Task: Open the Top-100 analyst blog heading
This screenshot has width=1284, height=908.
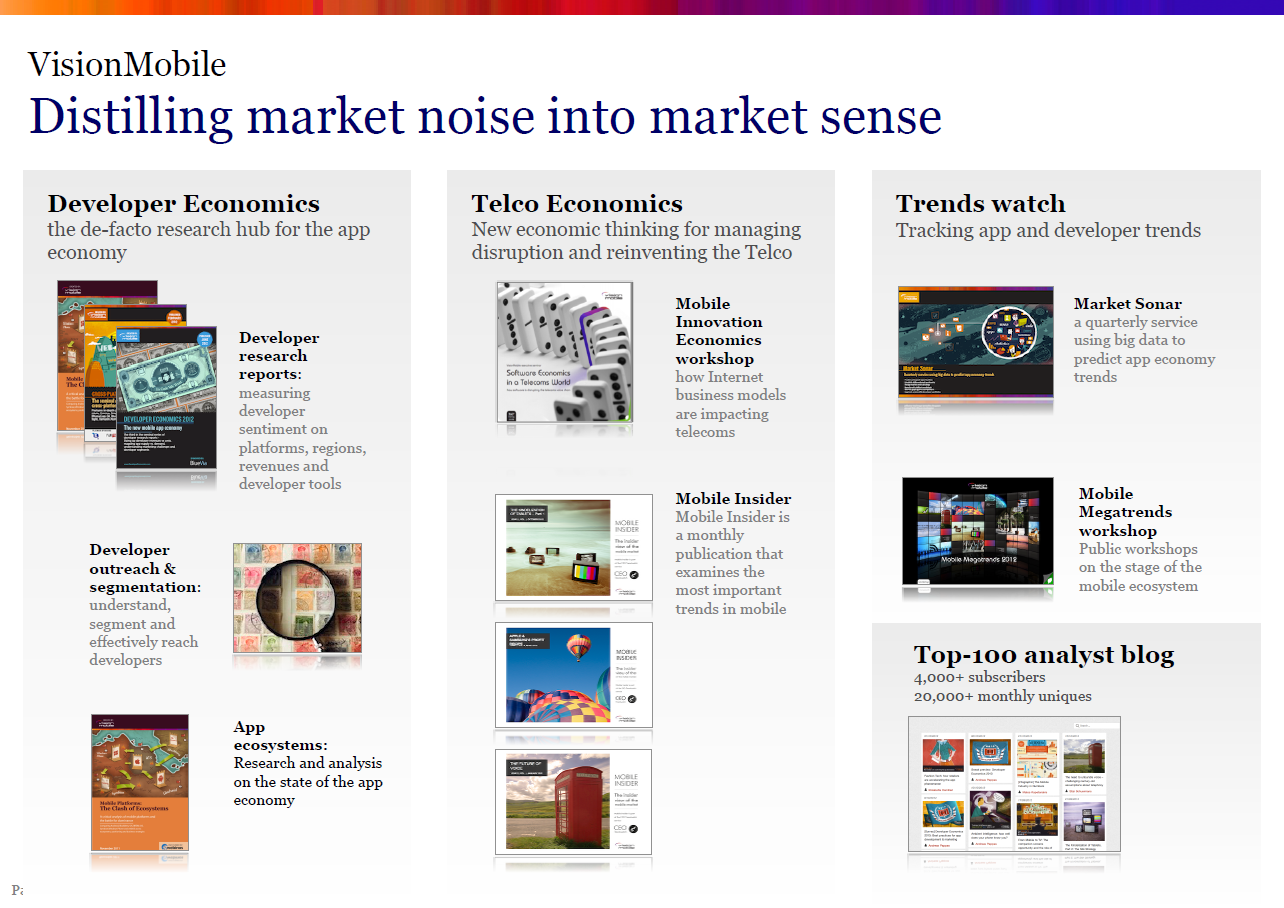Action: (1043, 655)
